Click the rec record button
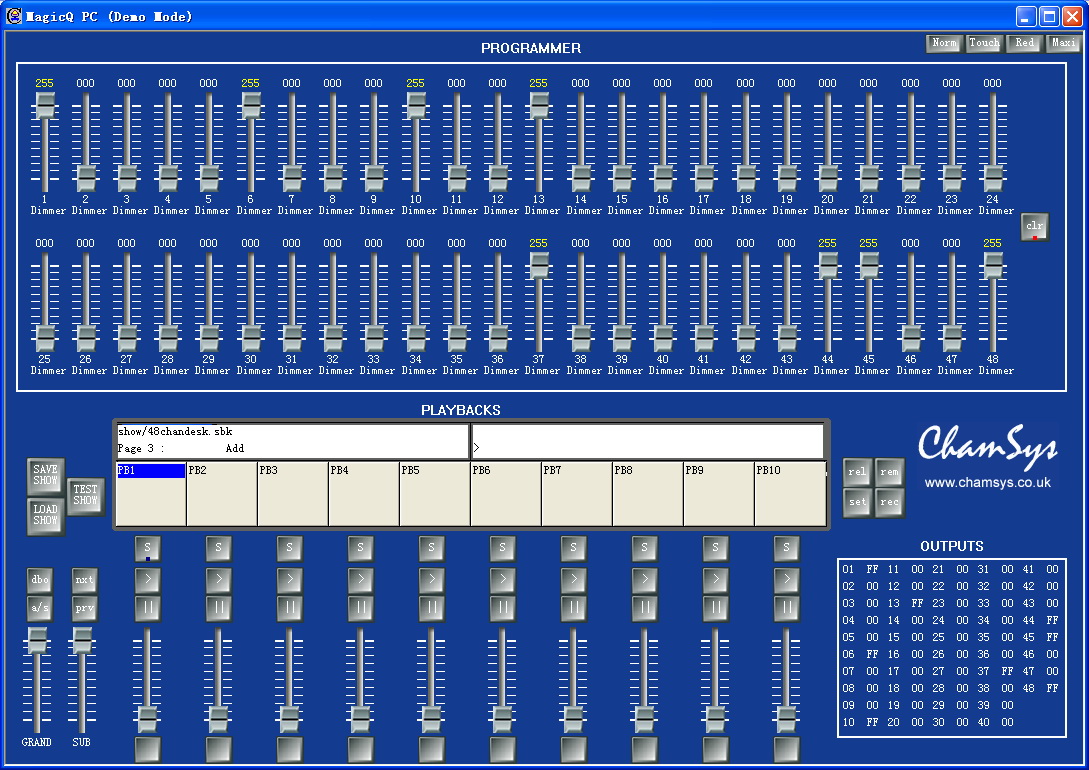This screenshot has width=1089, height=770. point(889,502)
